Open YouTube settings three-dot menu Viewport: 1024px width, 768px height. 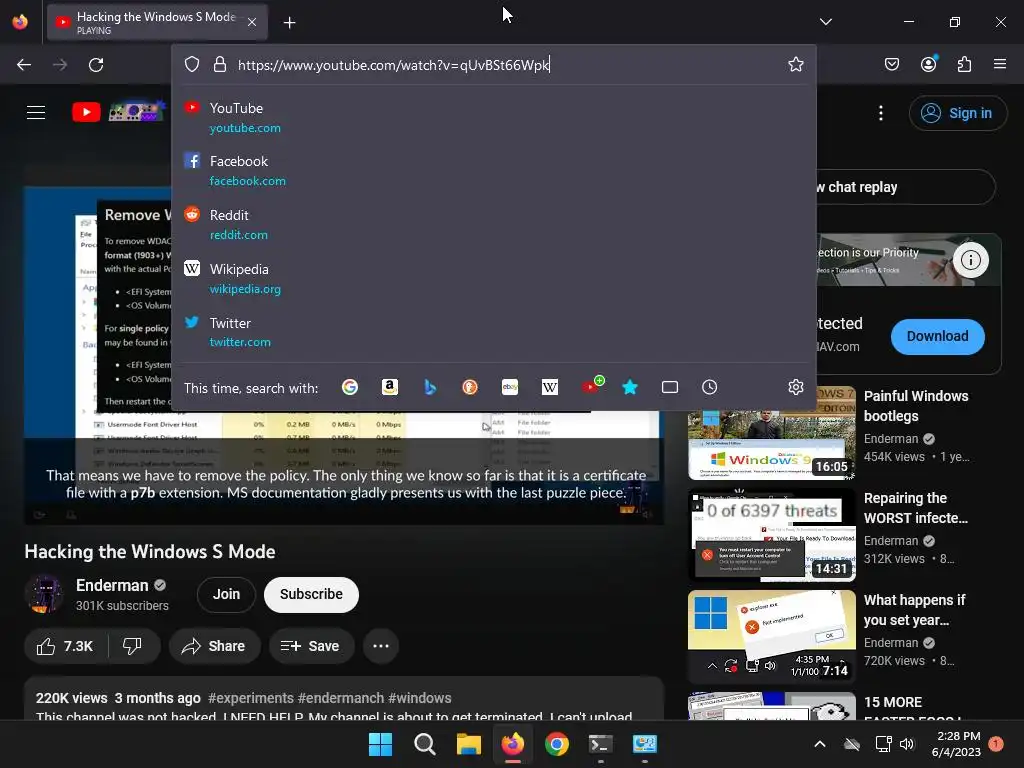tap(881, 113)
